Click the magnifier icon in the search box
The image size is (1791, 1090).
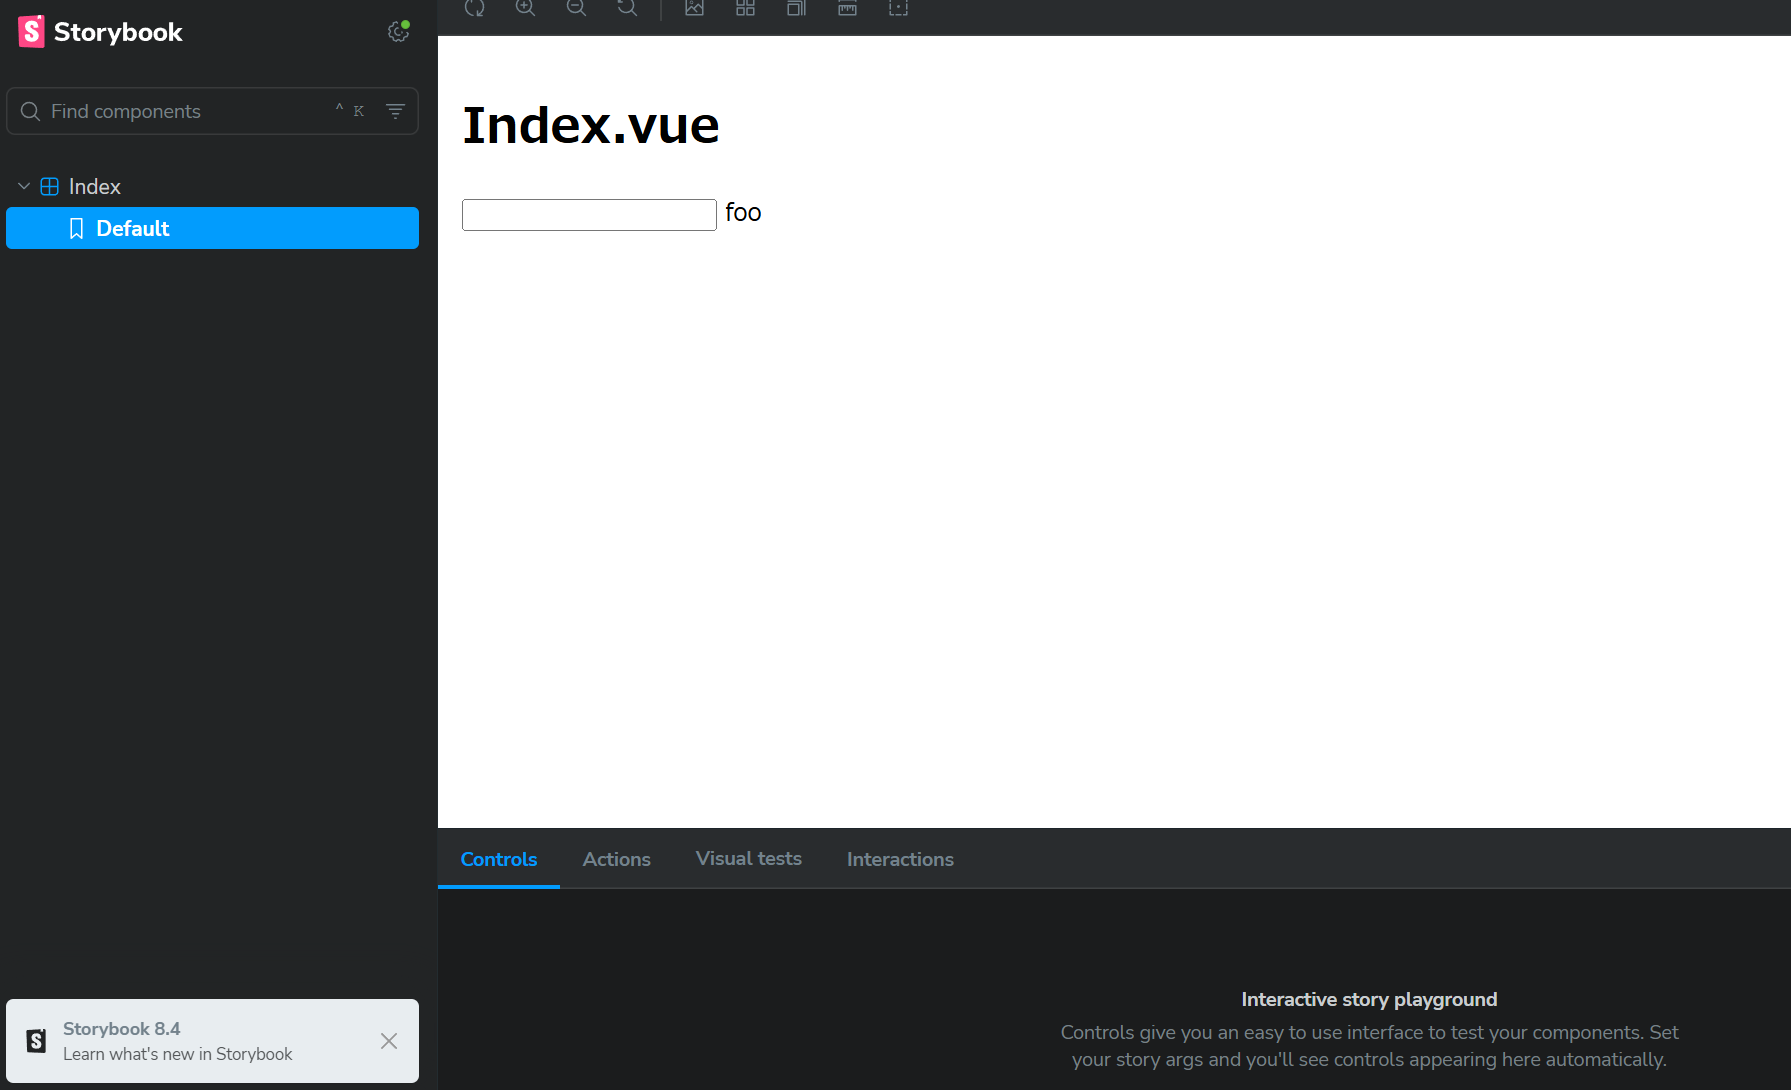pyautogui.click(x=31, y=111)
